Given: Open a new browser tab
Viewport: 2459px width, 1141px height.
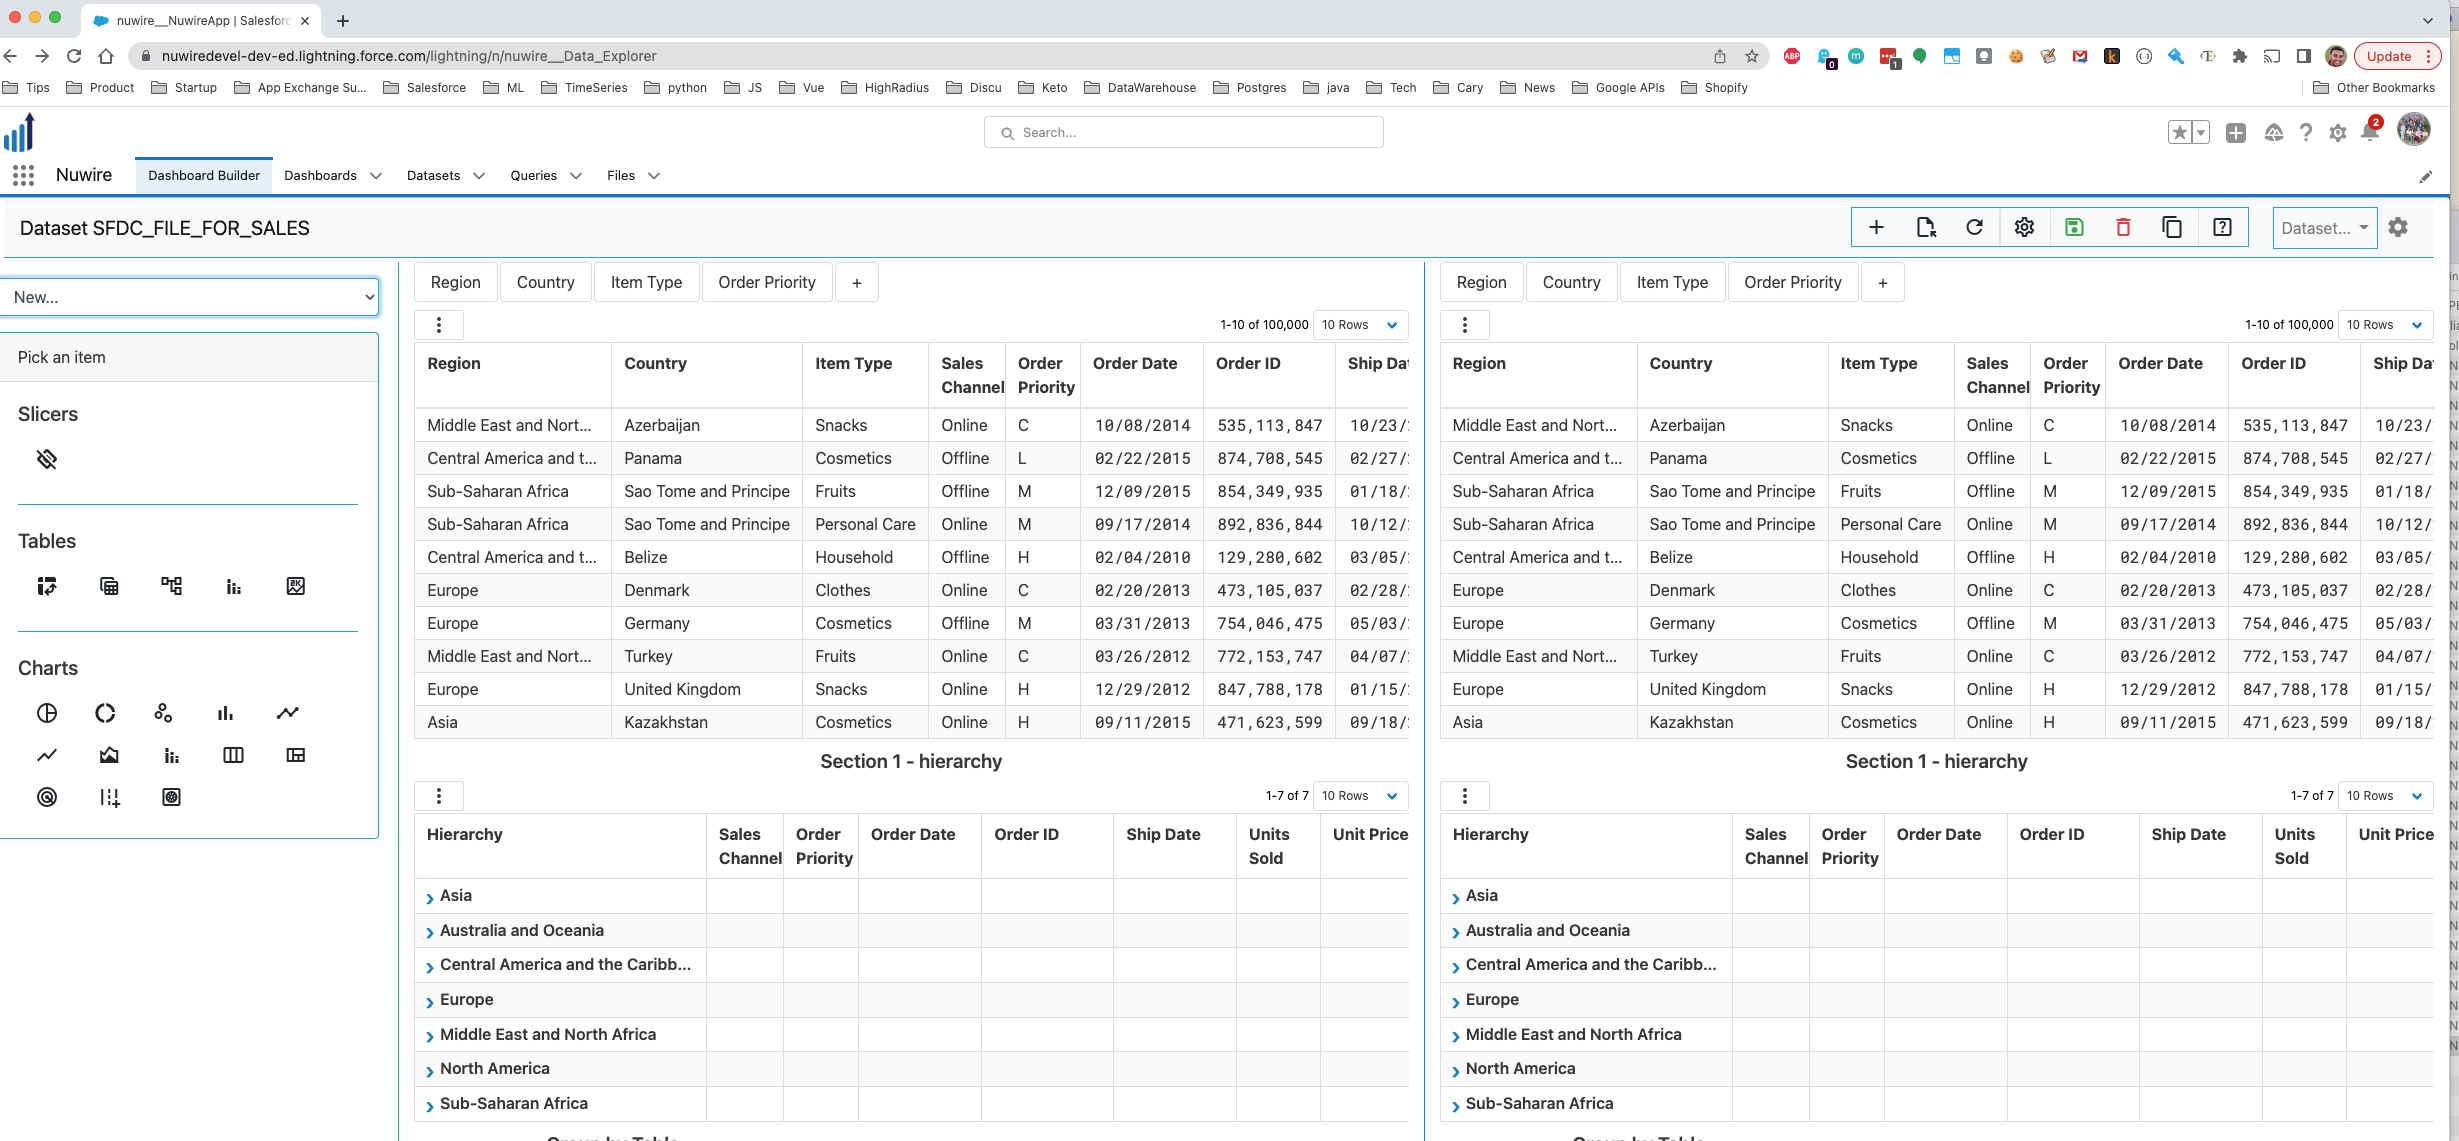Looking at the screenshot, I should (343, 20).
